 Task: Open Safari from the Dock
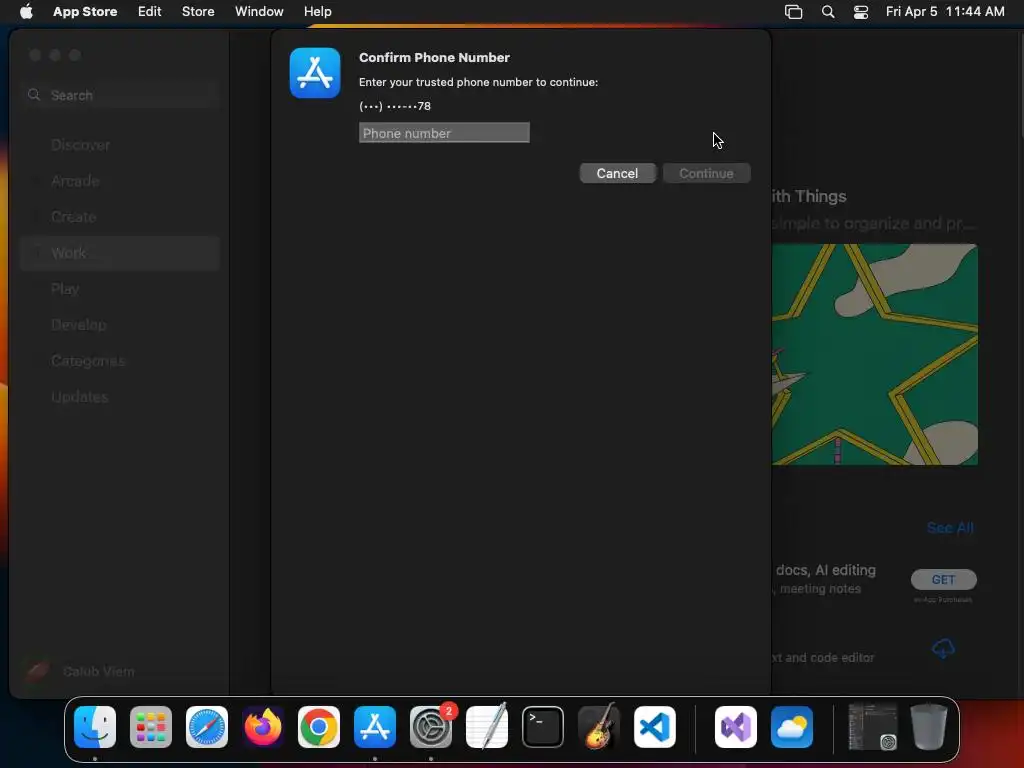coord(207,727)
